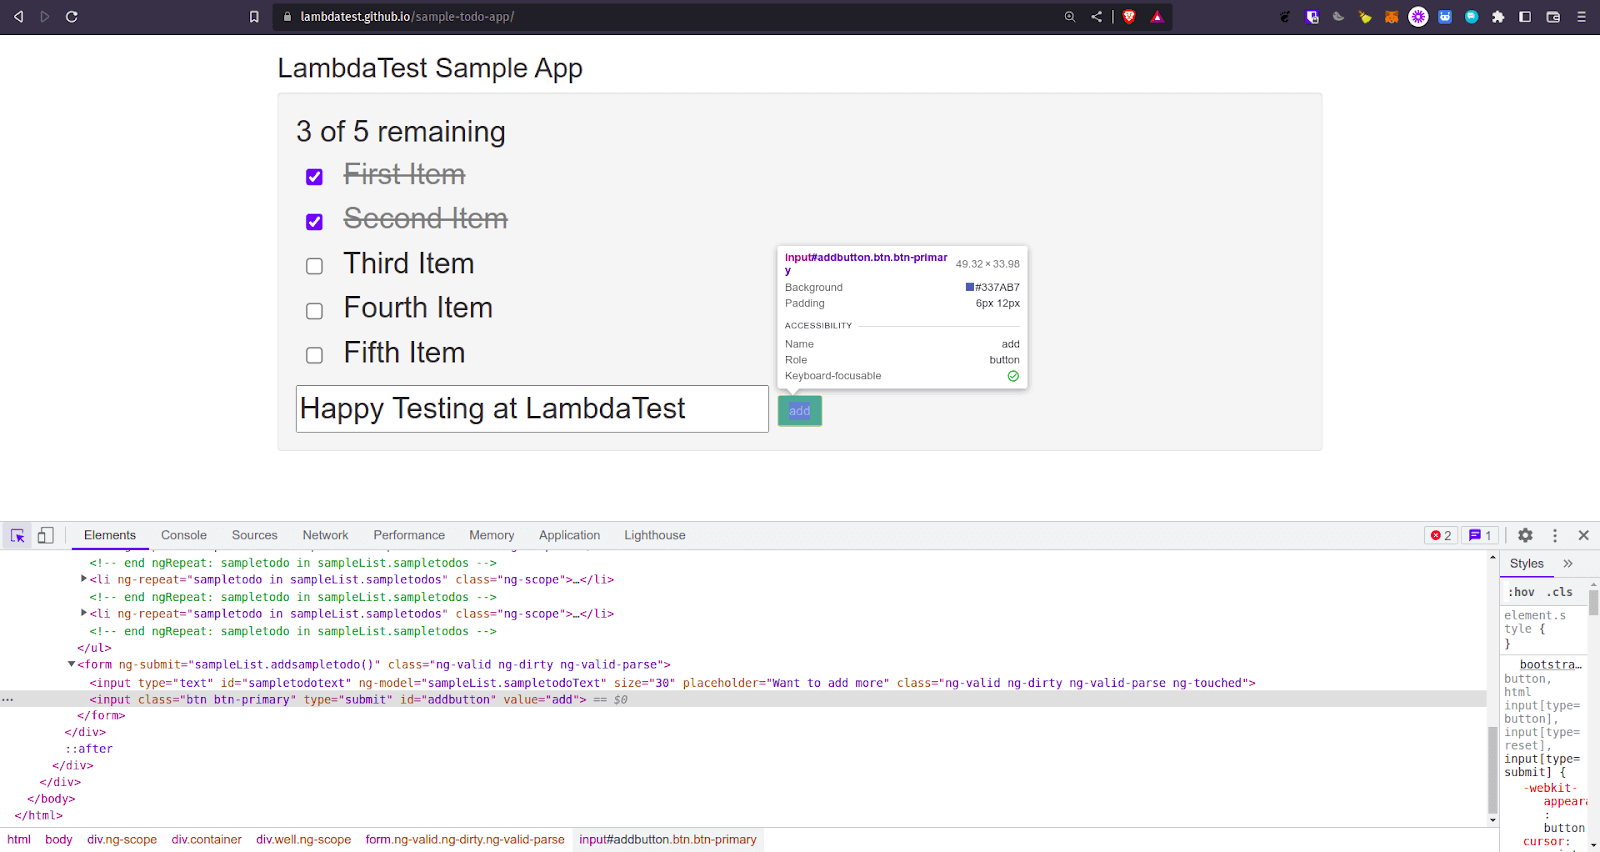Click the share icon in address bar
Image resolution: width=1600 pixels, height=852 pixels.
pos(1097,17)
